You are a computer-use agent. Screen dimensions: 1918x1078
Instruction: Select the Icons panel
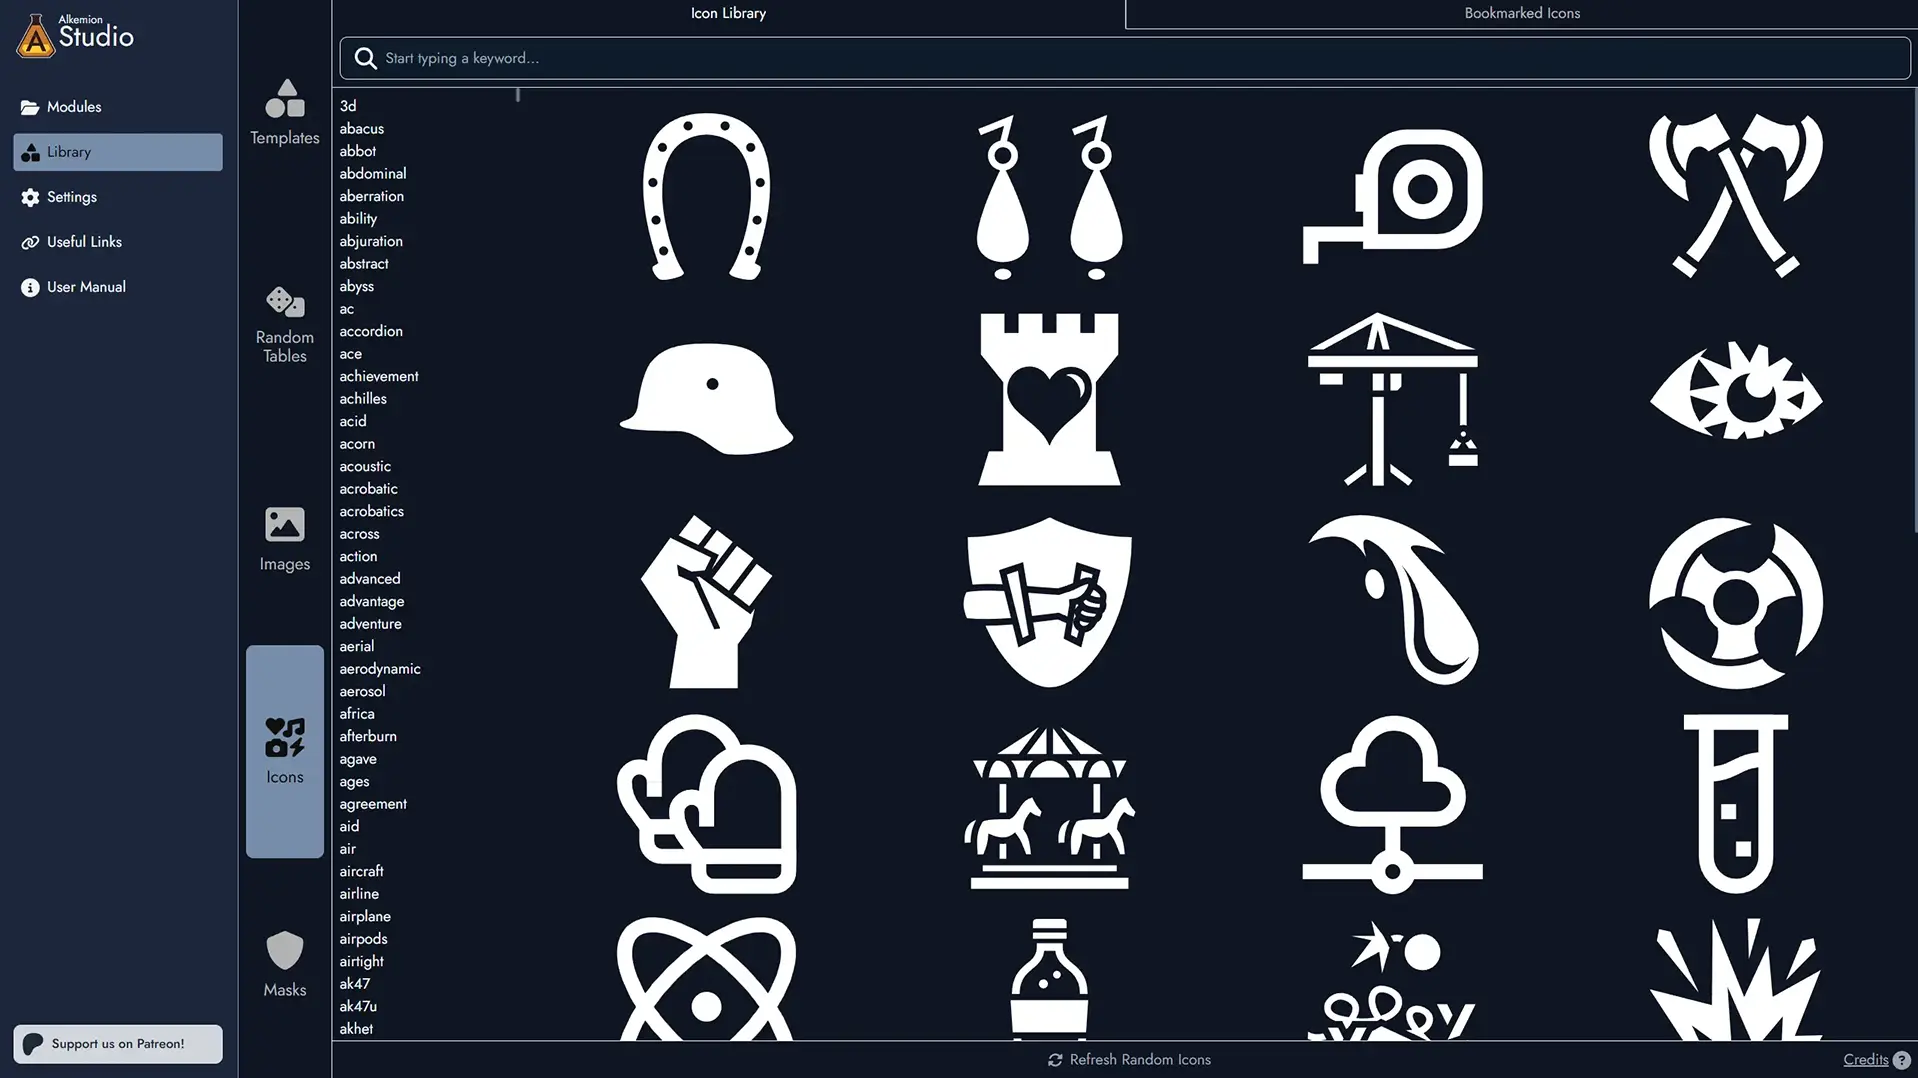point(284,748)
